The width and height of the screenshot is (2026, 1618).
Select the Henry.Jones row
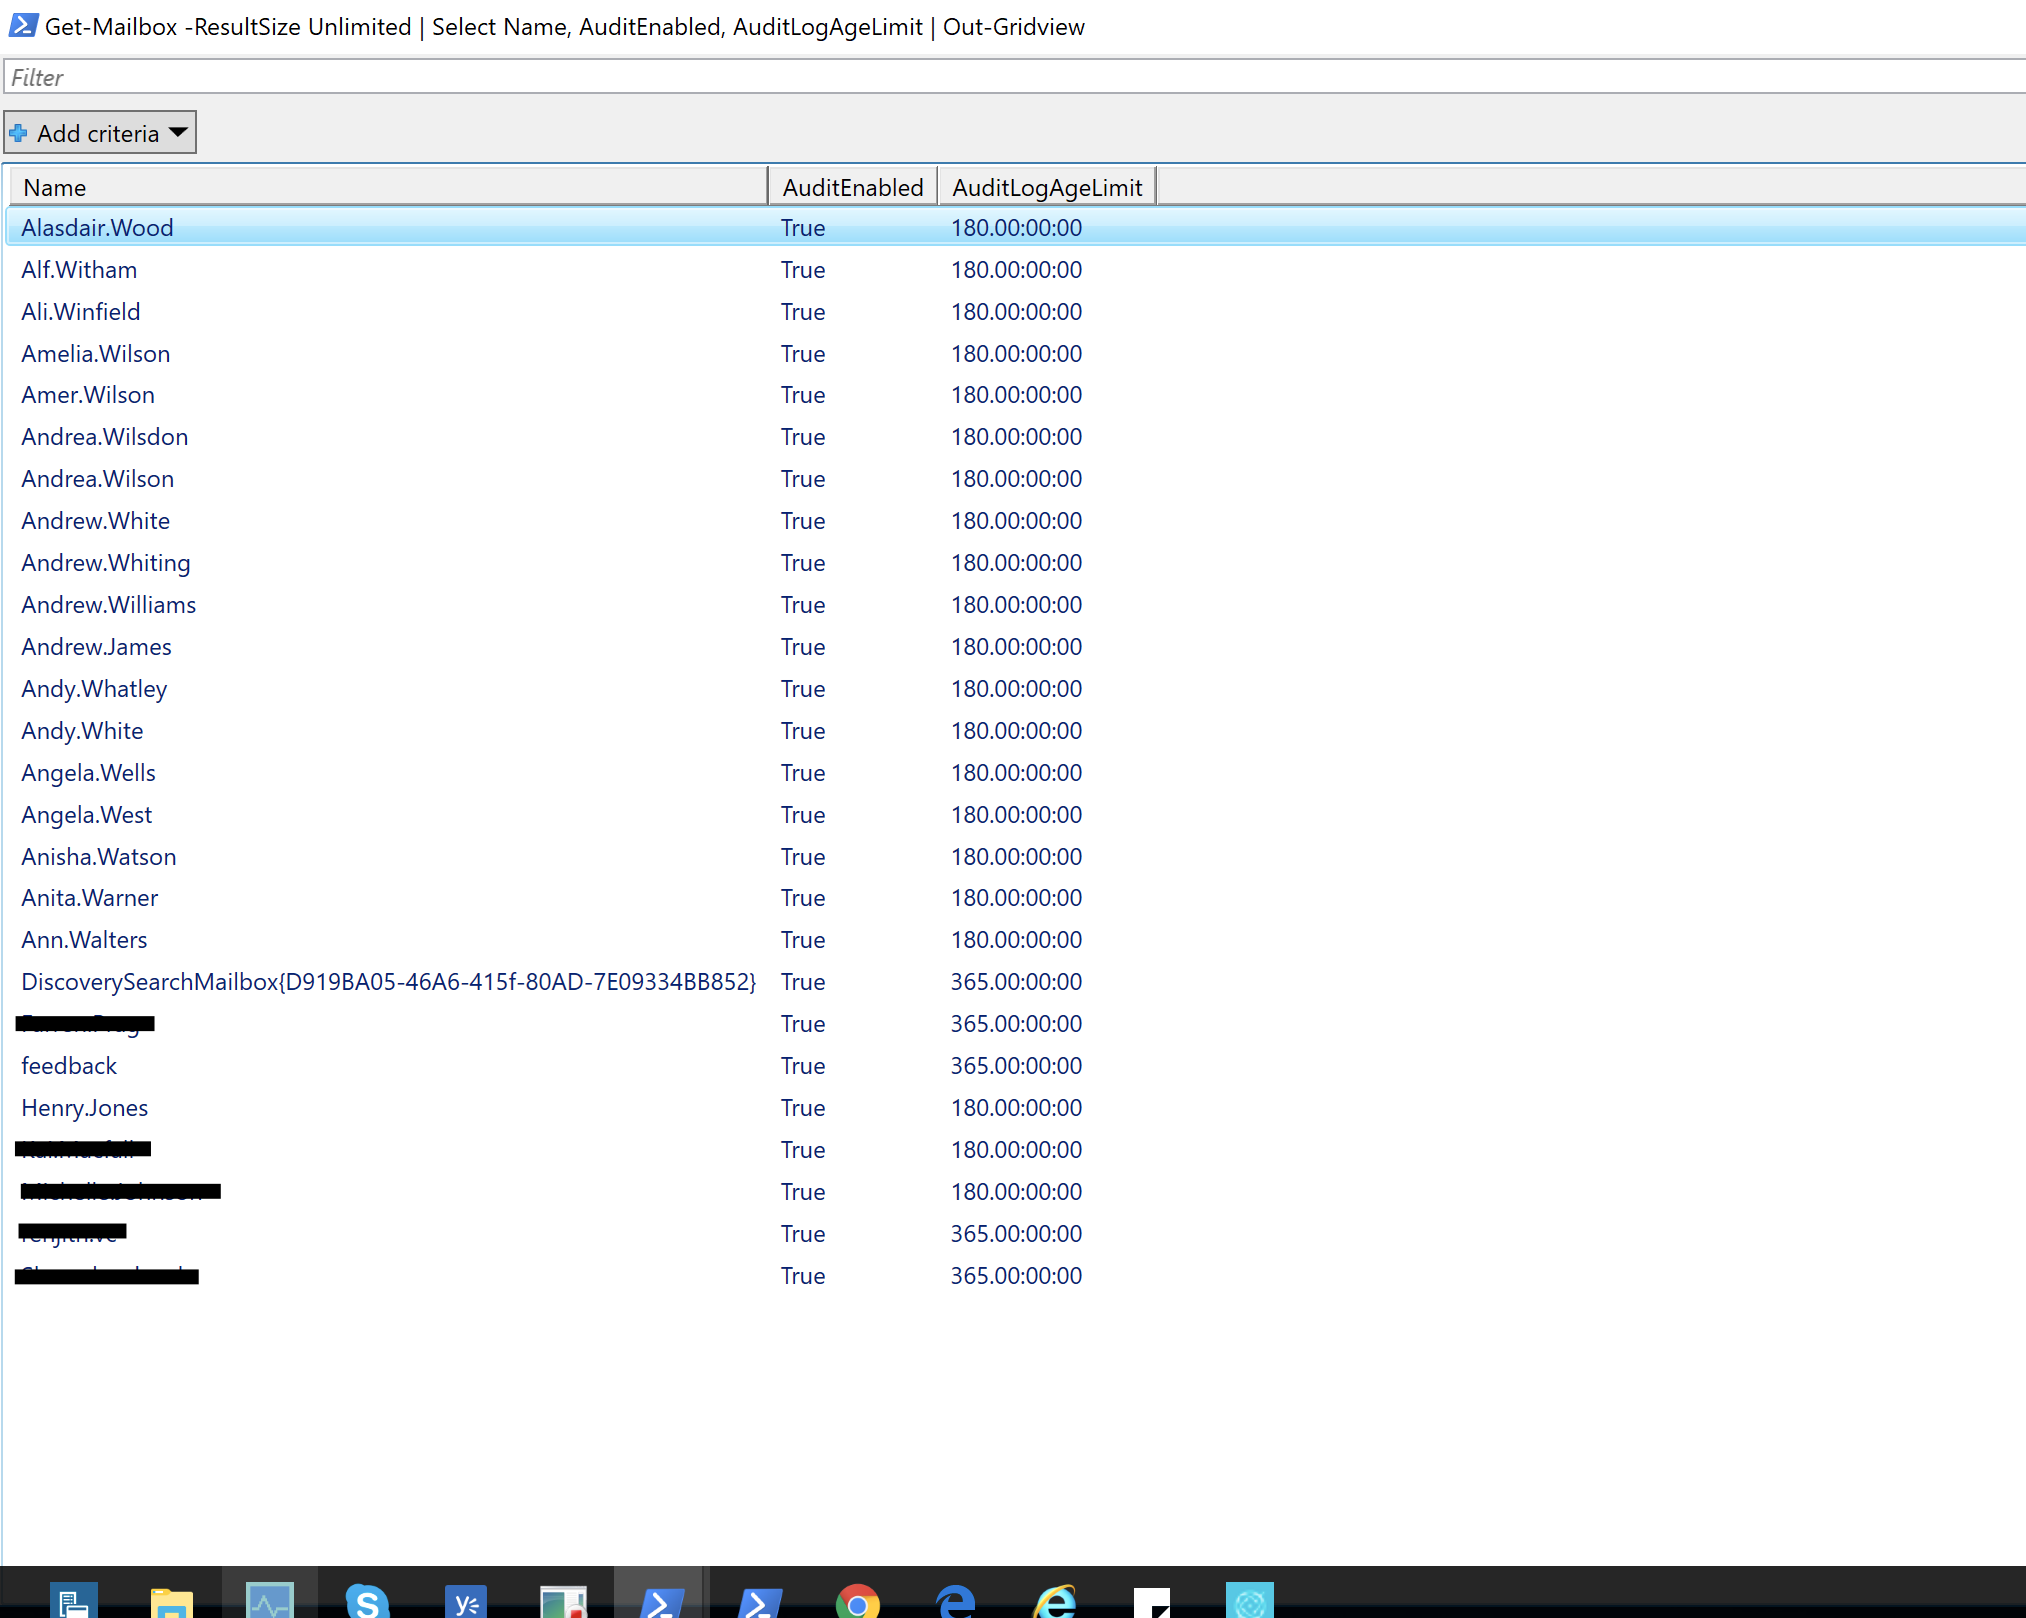85,1108
